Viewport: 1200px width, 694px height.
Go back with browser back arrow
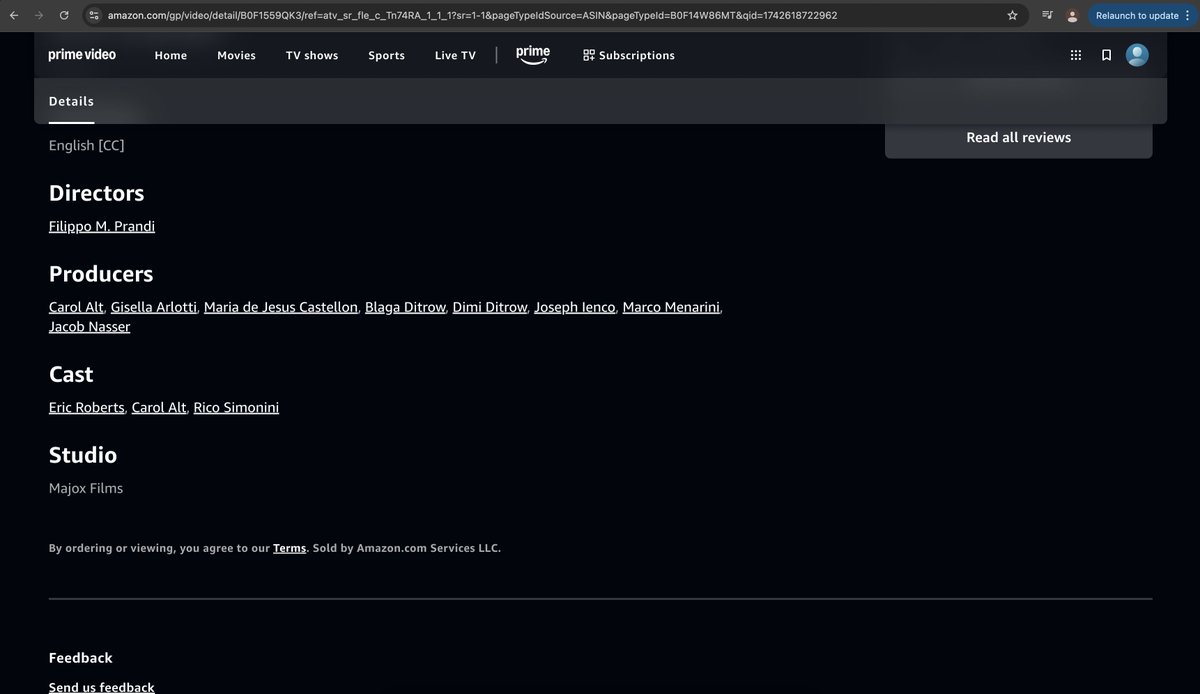[x=14, y=15]
